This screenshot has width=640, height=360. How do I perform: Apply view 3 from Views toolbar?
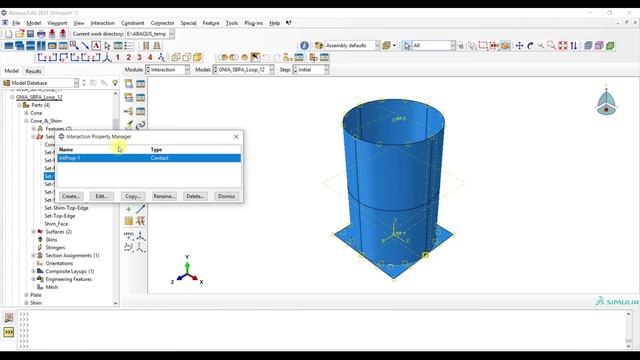(139, 58)
